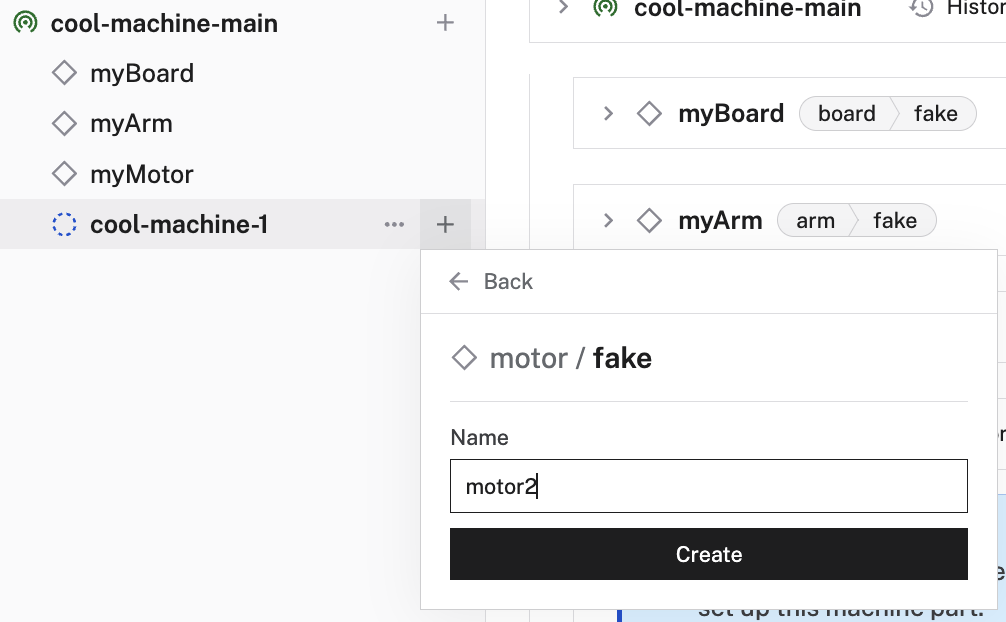The image size is (1006, 622).
Task: Click the green broadcast icon beside cool-machine-main
Action: click(x=24, y=22)
